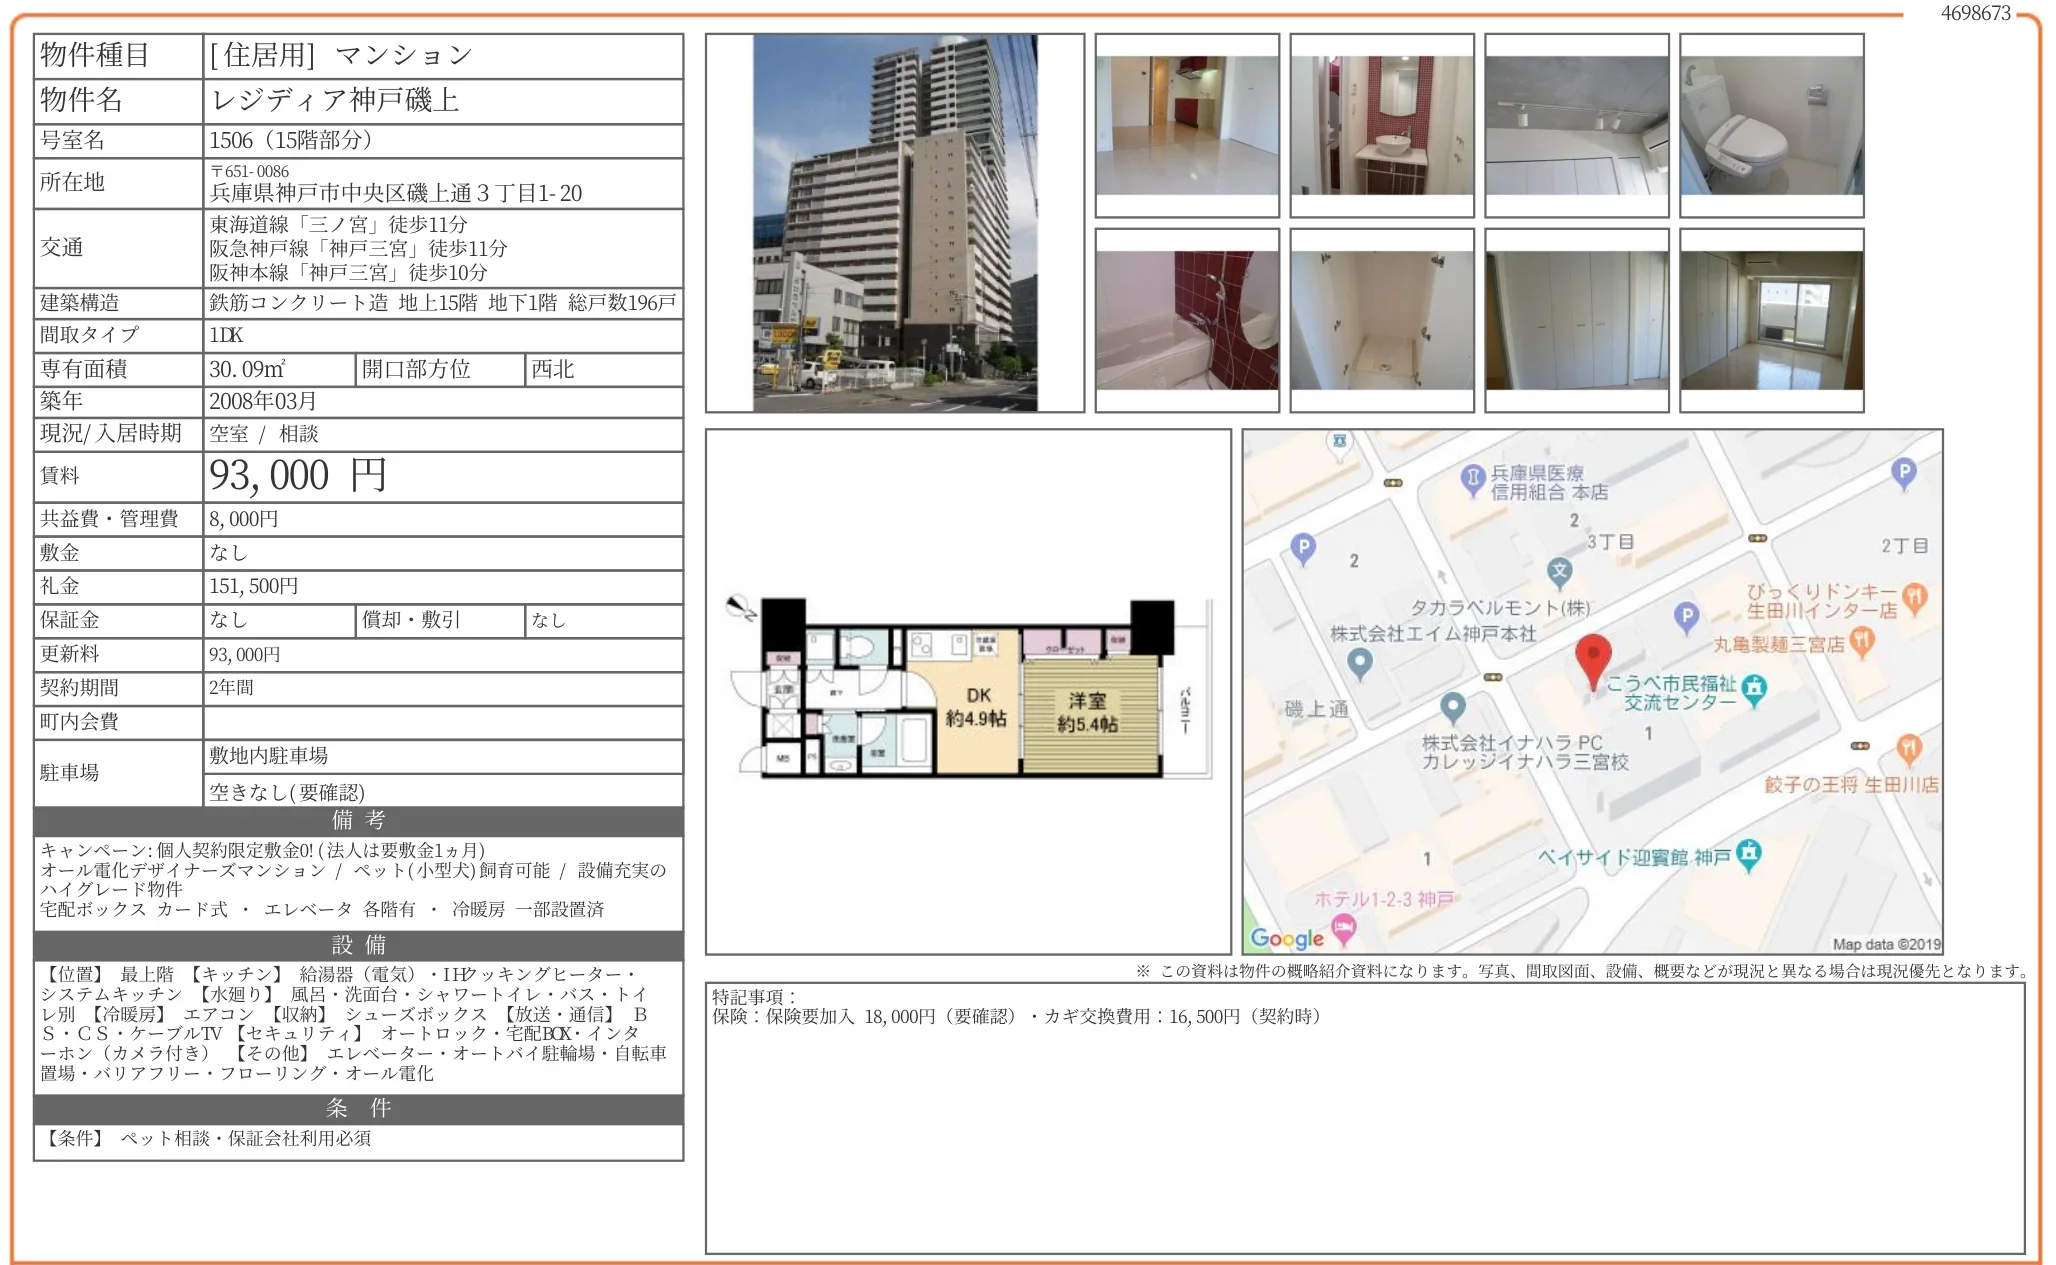Image resolution: width=2056 pixels, height=1265 pixels.
Task: Click the 丸亀製麺三宮店 restaurant marker
Action: coord(1861,641)
